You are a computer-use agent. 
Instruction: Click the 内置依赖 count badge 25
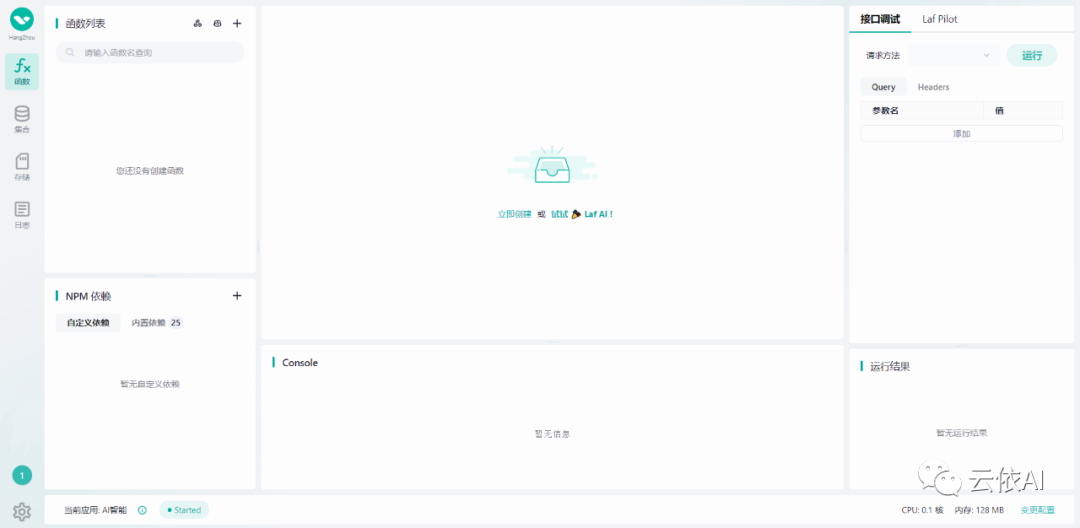pos(176,322)
